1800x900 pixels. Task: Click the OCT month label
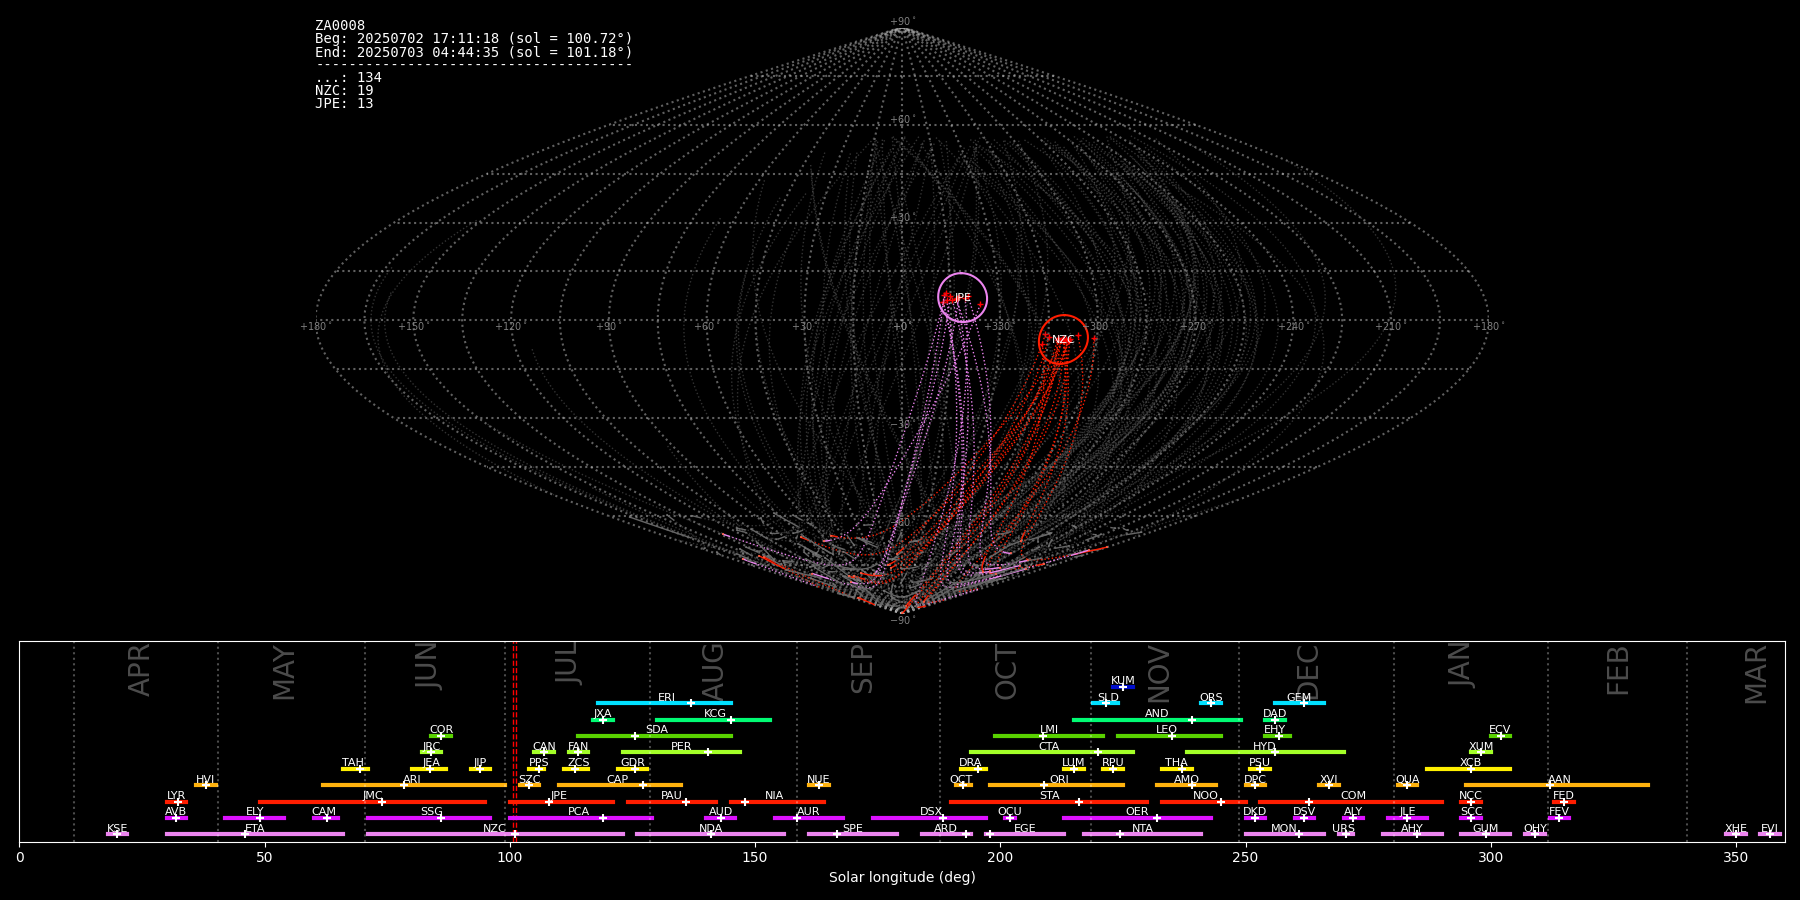tap(1006, 672)
